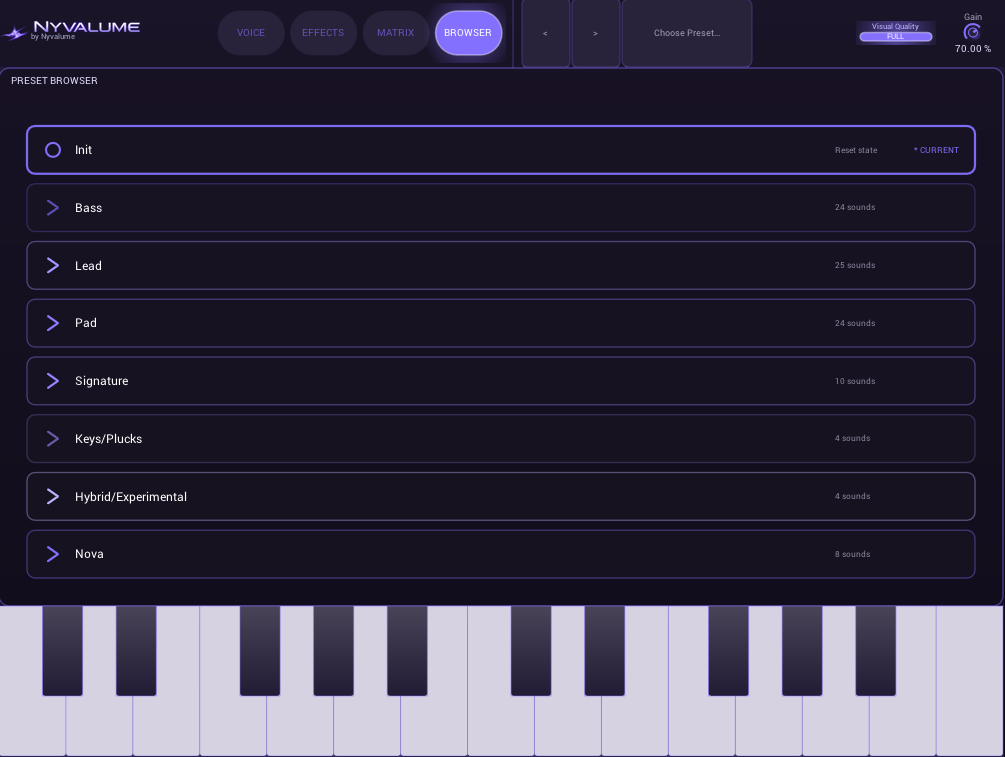Select the BROWSER tab
This screenshot has width=1005, height=757.
tap(468, 33)
